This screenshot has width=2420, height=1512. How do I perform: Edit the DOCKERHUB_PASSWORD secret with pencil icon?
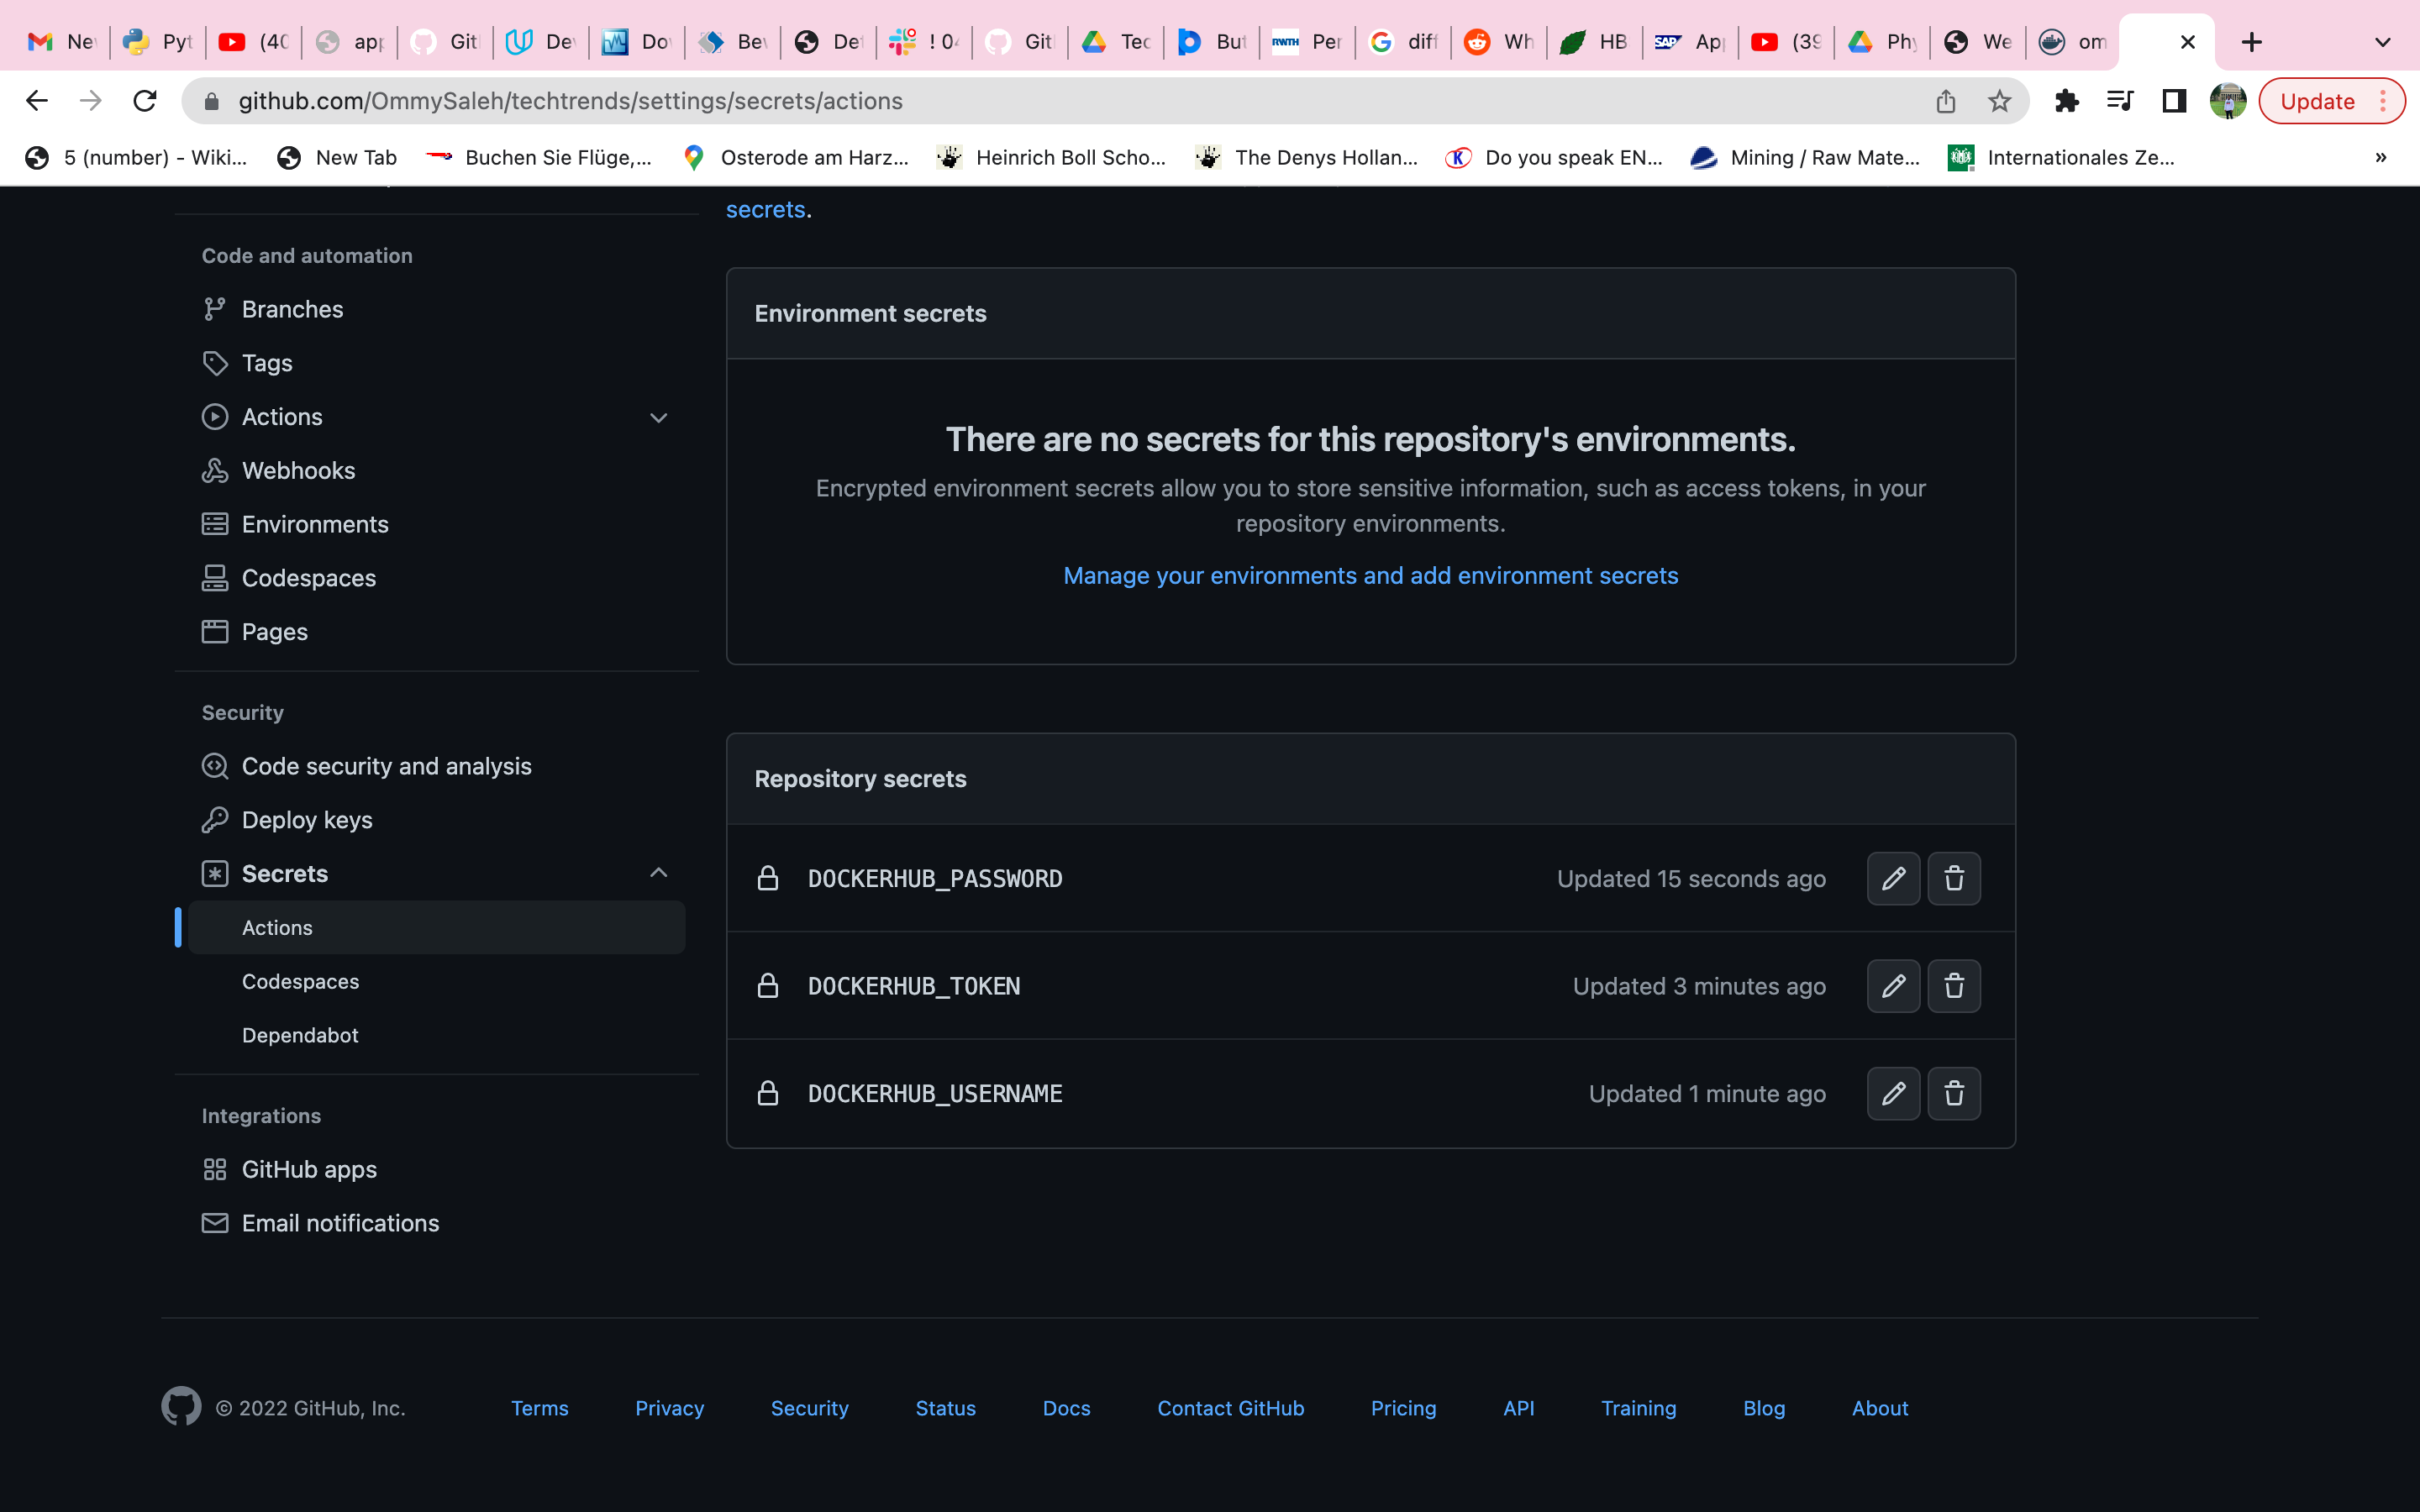click(x=1893, y=878)
